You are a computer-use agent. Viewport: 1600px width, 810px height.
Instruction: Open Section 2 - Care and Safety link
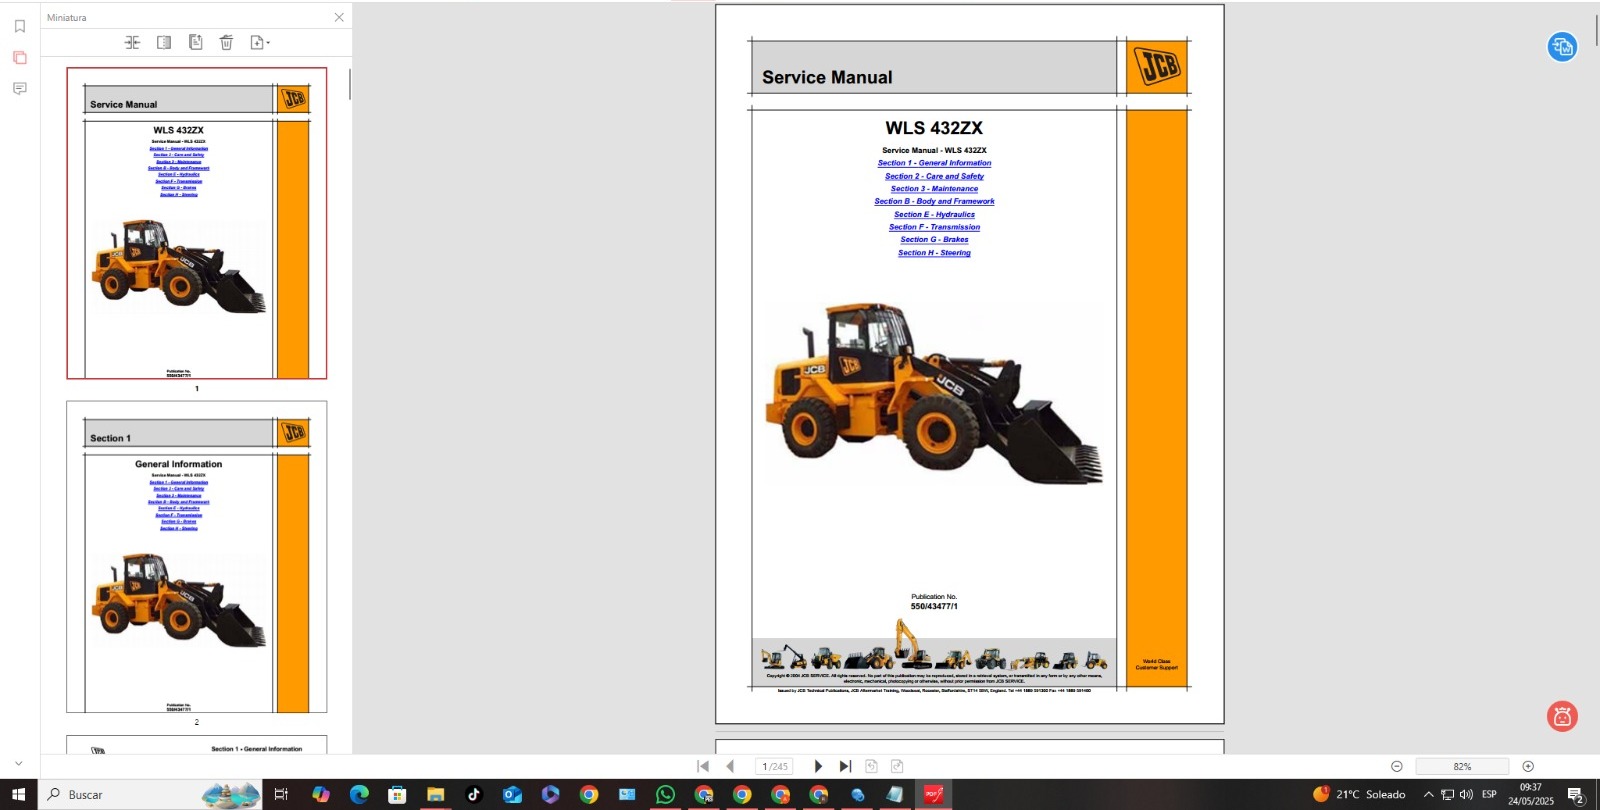[934, 176]
